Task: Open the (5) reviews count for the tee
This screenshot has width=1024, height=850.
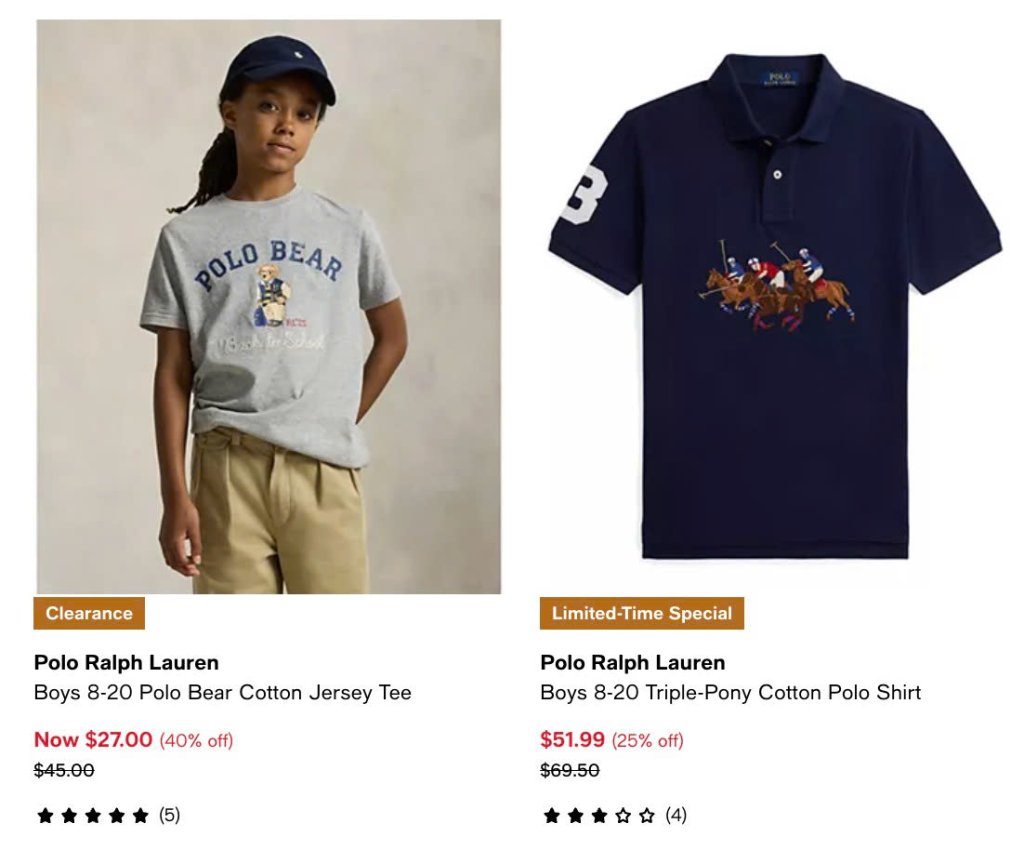Action: [x=169, y=815]
